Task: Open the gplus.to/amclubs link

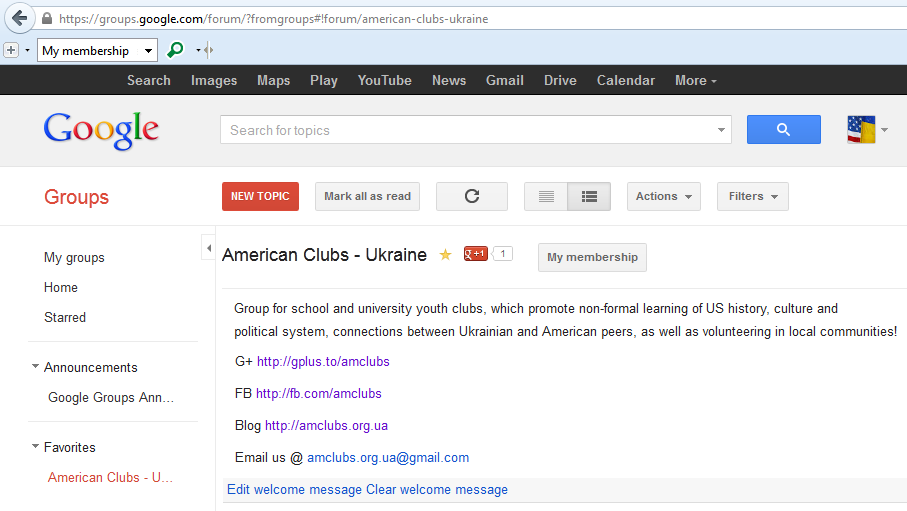Action: 323,362
